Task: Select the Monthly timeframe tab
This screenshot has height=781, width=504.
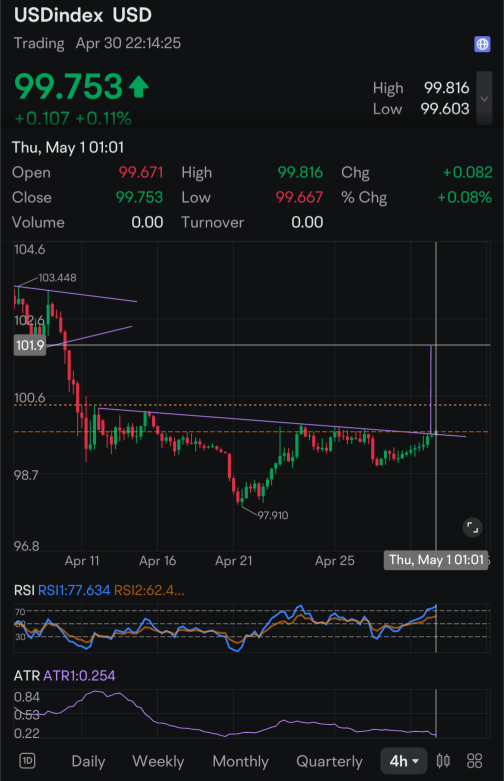Action: (241, 761)
